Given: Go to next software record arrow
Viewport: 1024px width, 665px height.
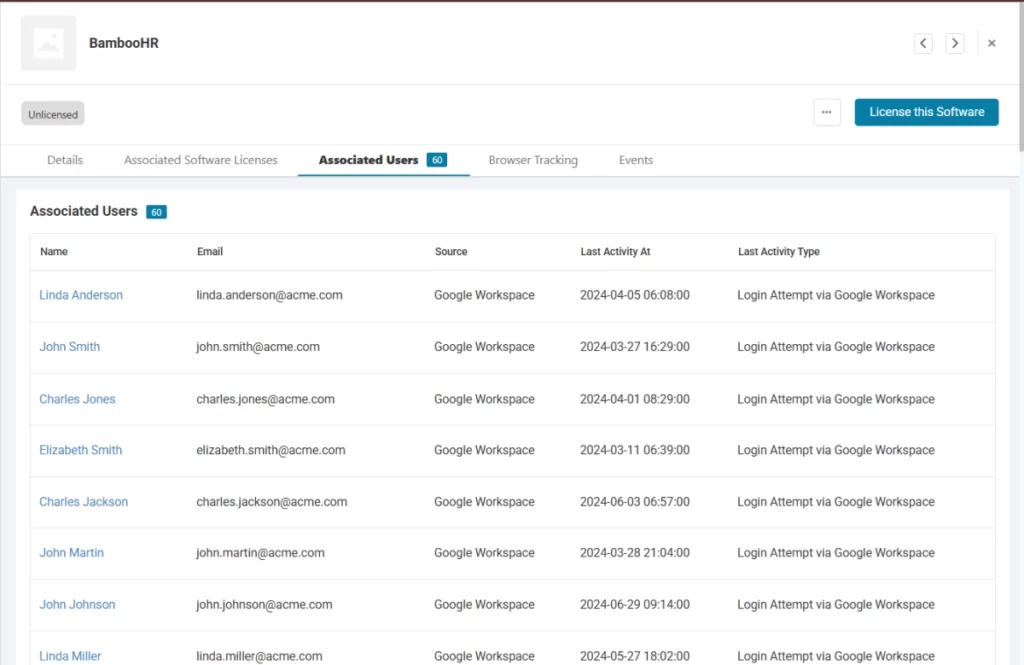Looking at the screenshot, I should [x=955, y=43].
